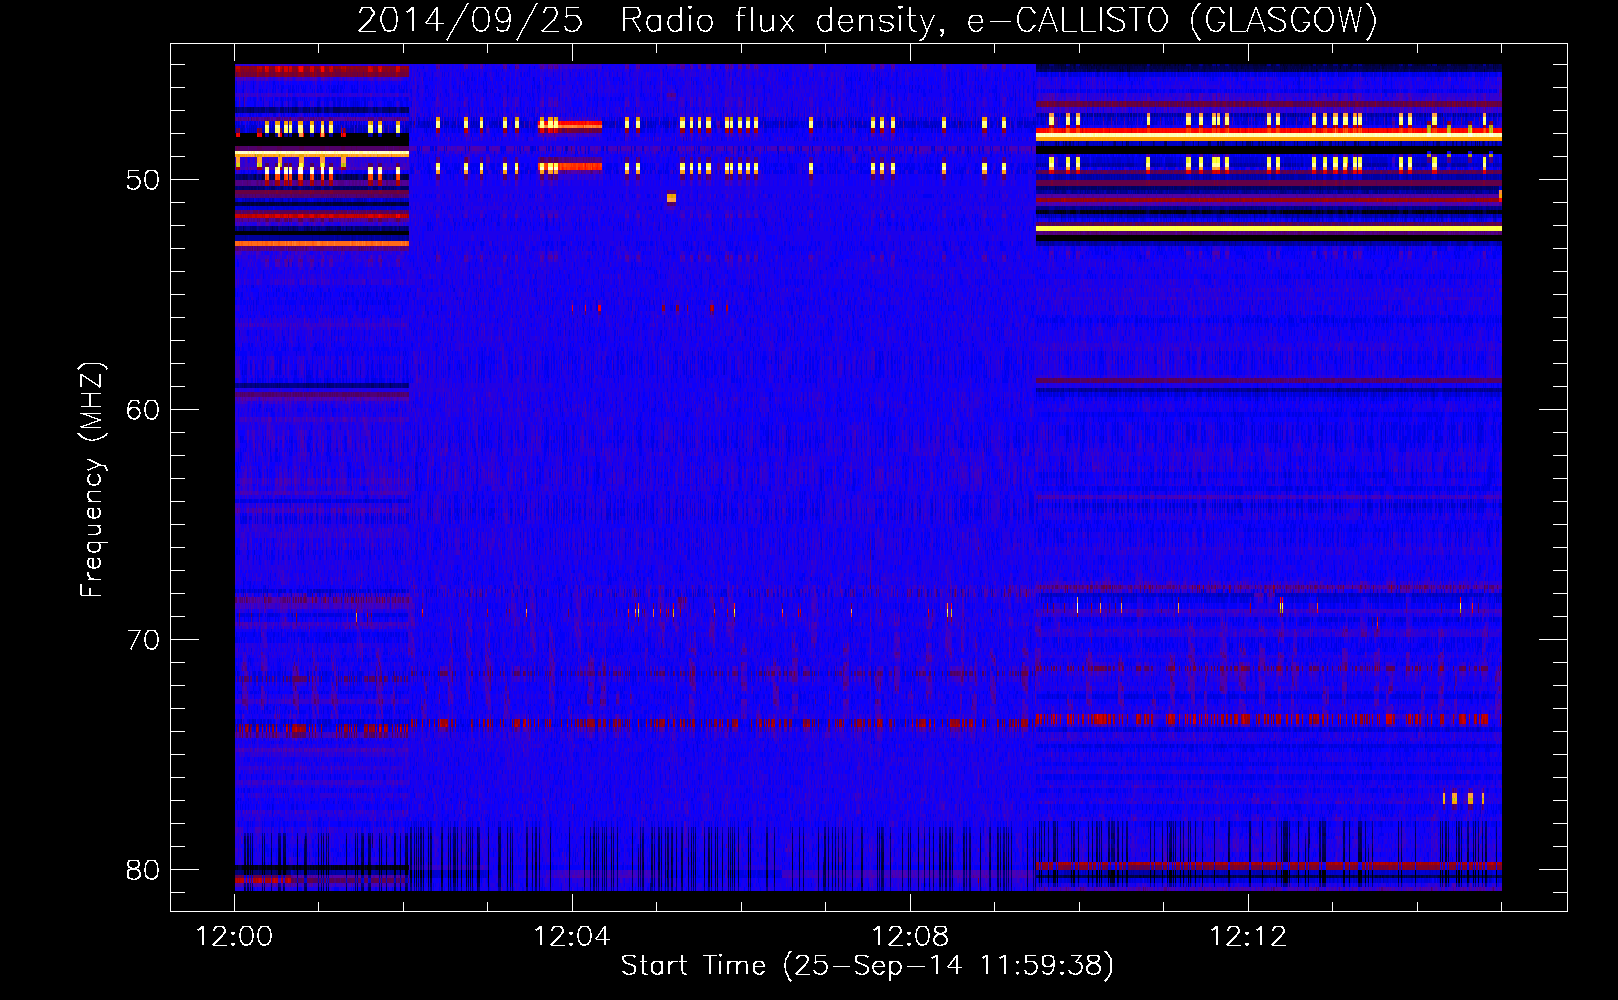Click the '50' frequency tick label
Screen dimensions: 1618x1000
coord(143,181)
